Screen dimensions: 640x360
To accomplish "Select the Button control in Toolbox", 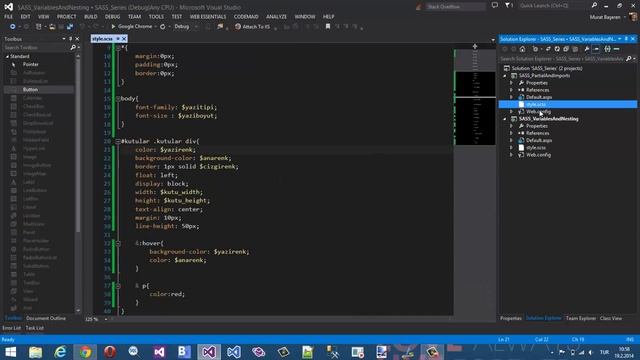I will pos(39,89).
